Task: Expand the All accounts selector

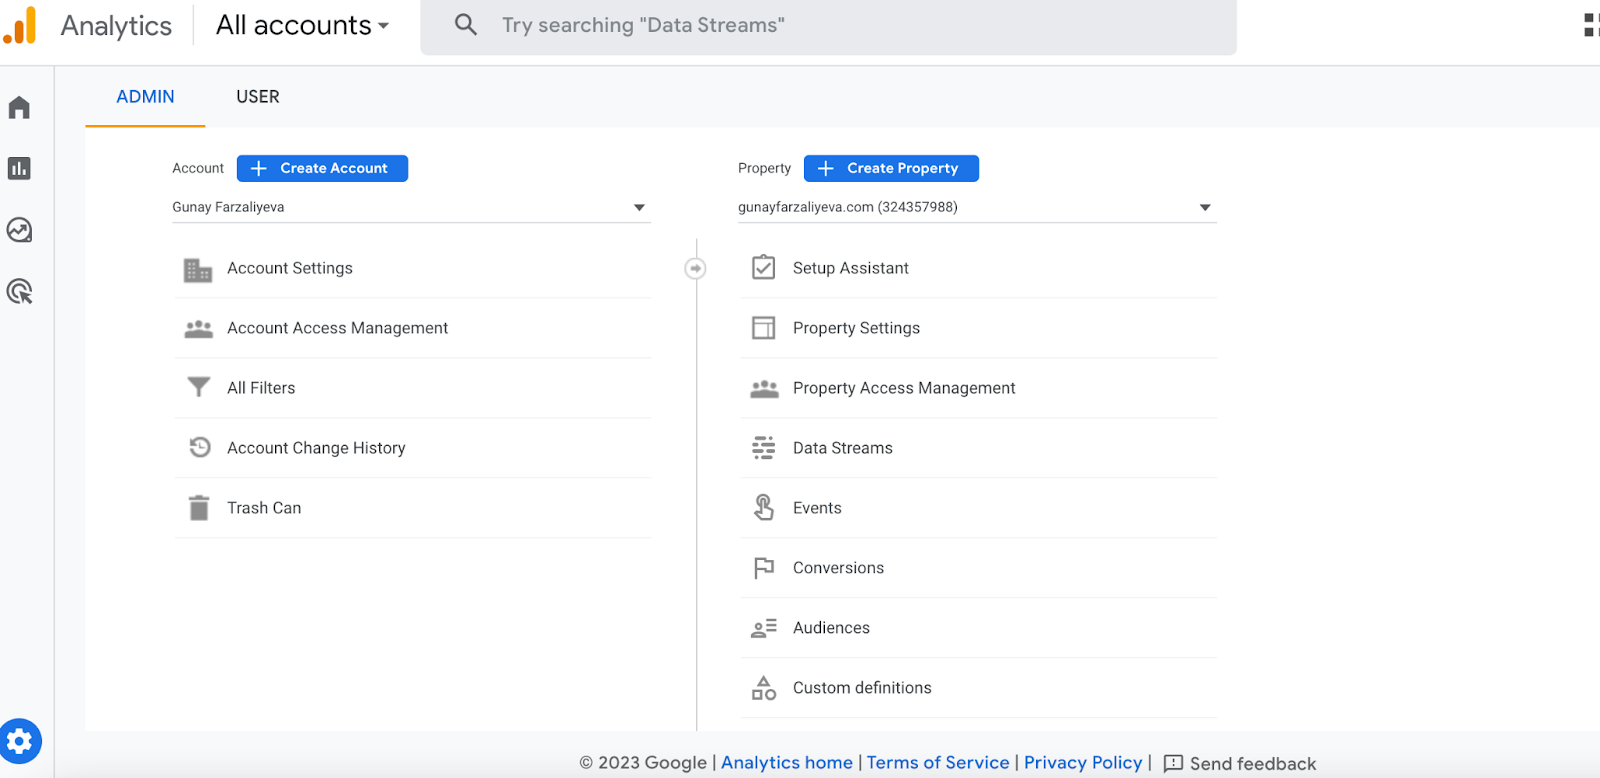Action: point(302,25)
